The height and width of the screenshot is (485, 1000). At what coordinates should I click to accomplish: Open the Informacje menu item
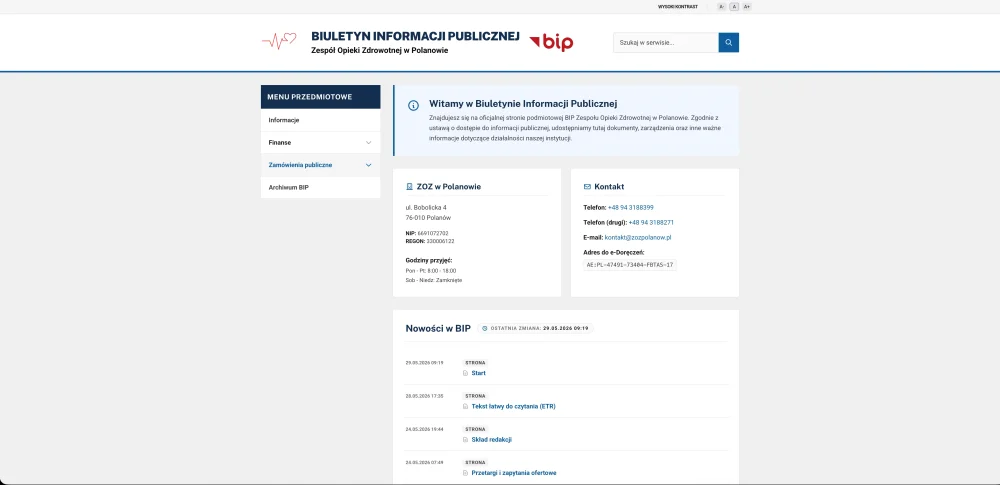click(321, 121)
